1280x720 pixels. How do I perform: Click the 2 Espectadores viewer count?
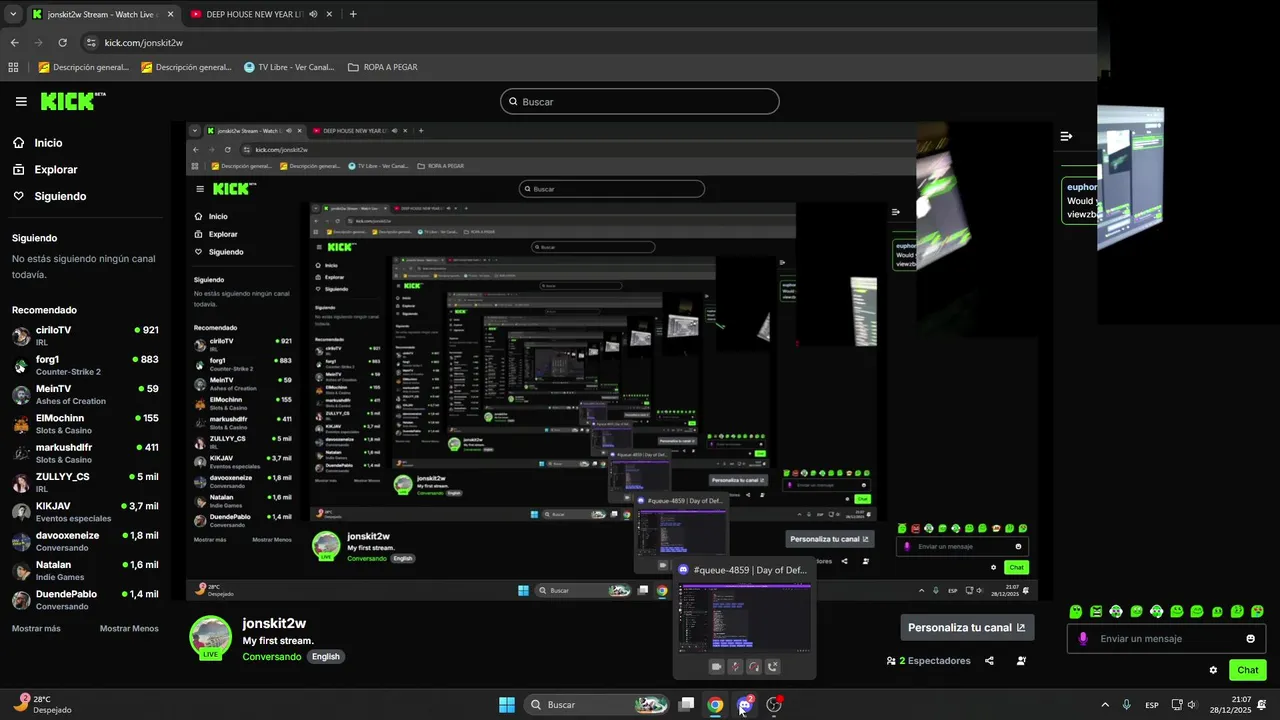[929, 661]
